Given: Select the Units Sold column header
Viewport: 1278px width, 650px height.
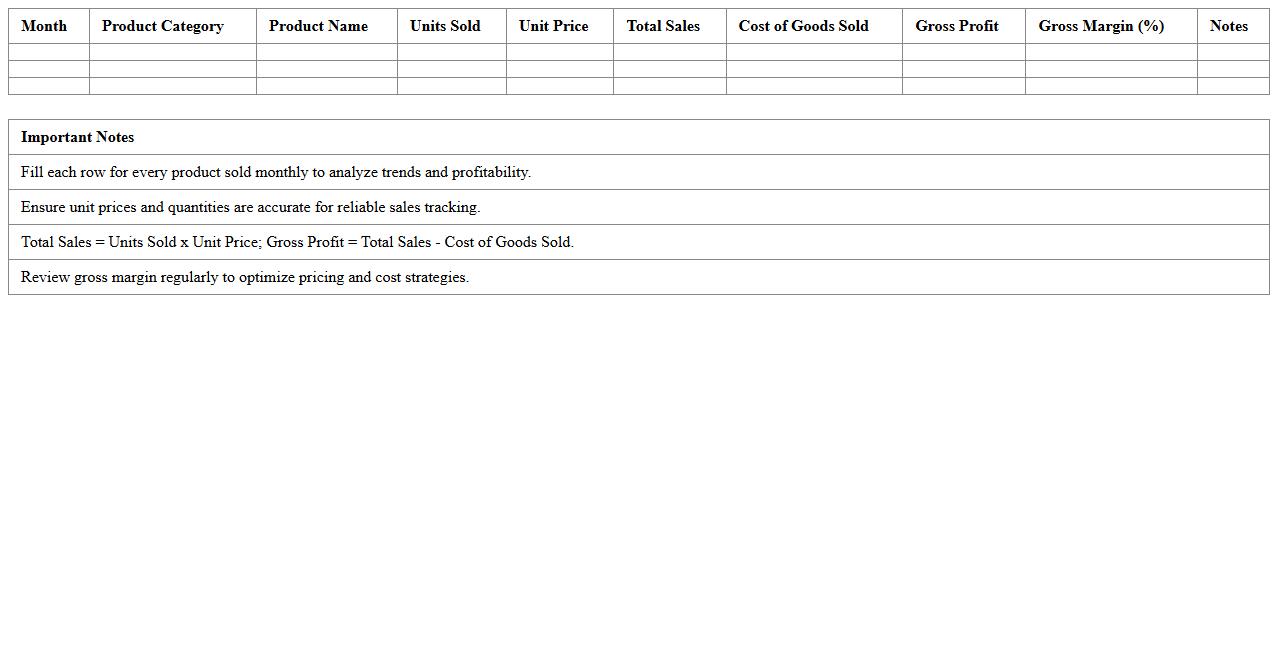Looking at the screenshot, I should (445, 26).
